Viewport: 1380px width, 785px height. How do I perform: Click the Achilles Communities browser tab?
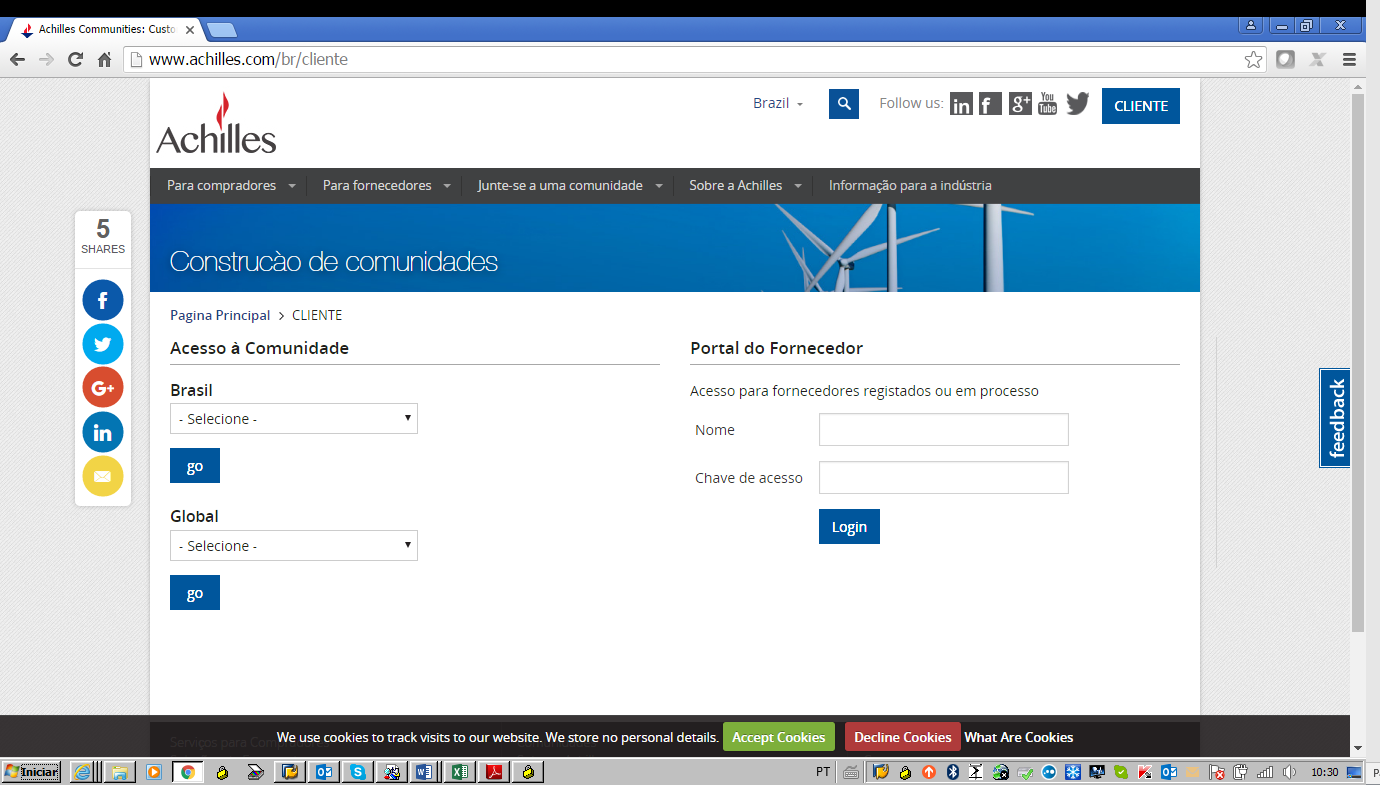click(x=107, y=30)
